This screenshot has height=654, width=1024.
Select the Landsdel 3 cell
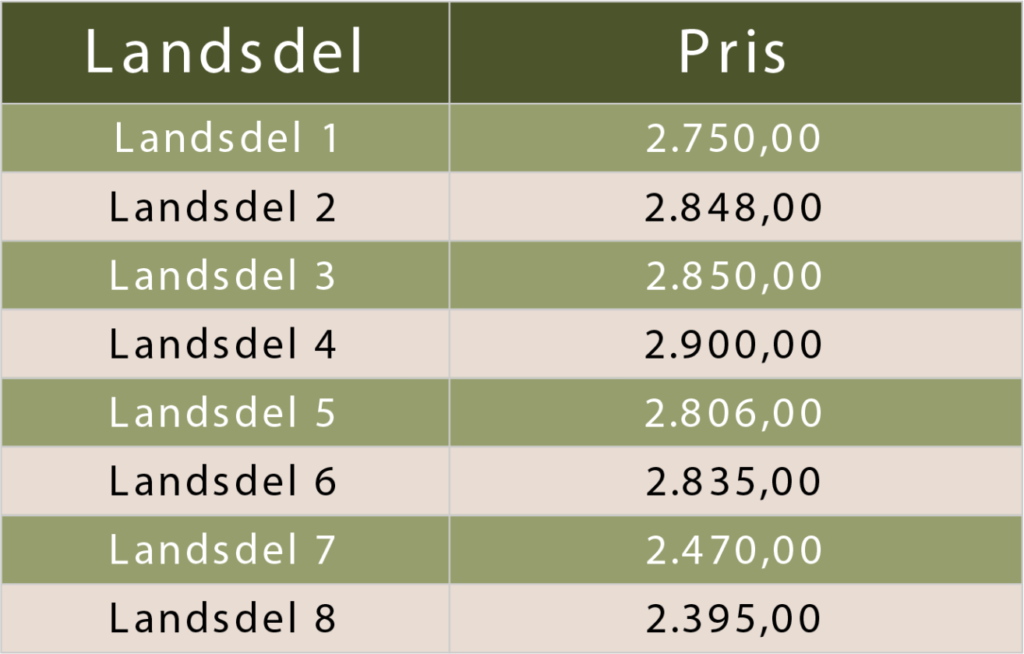coord(224,276)
